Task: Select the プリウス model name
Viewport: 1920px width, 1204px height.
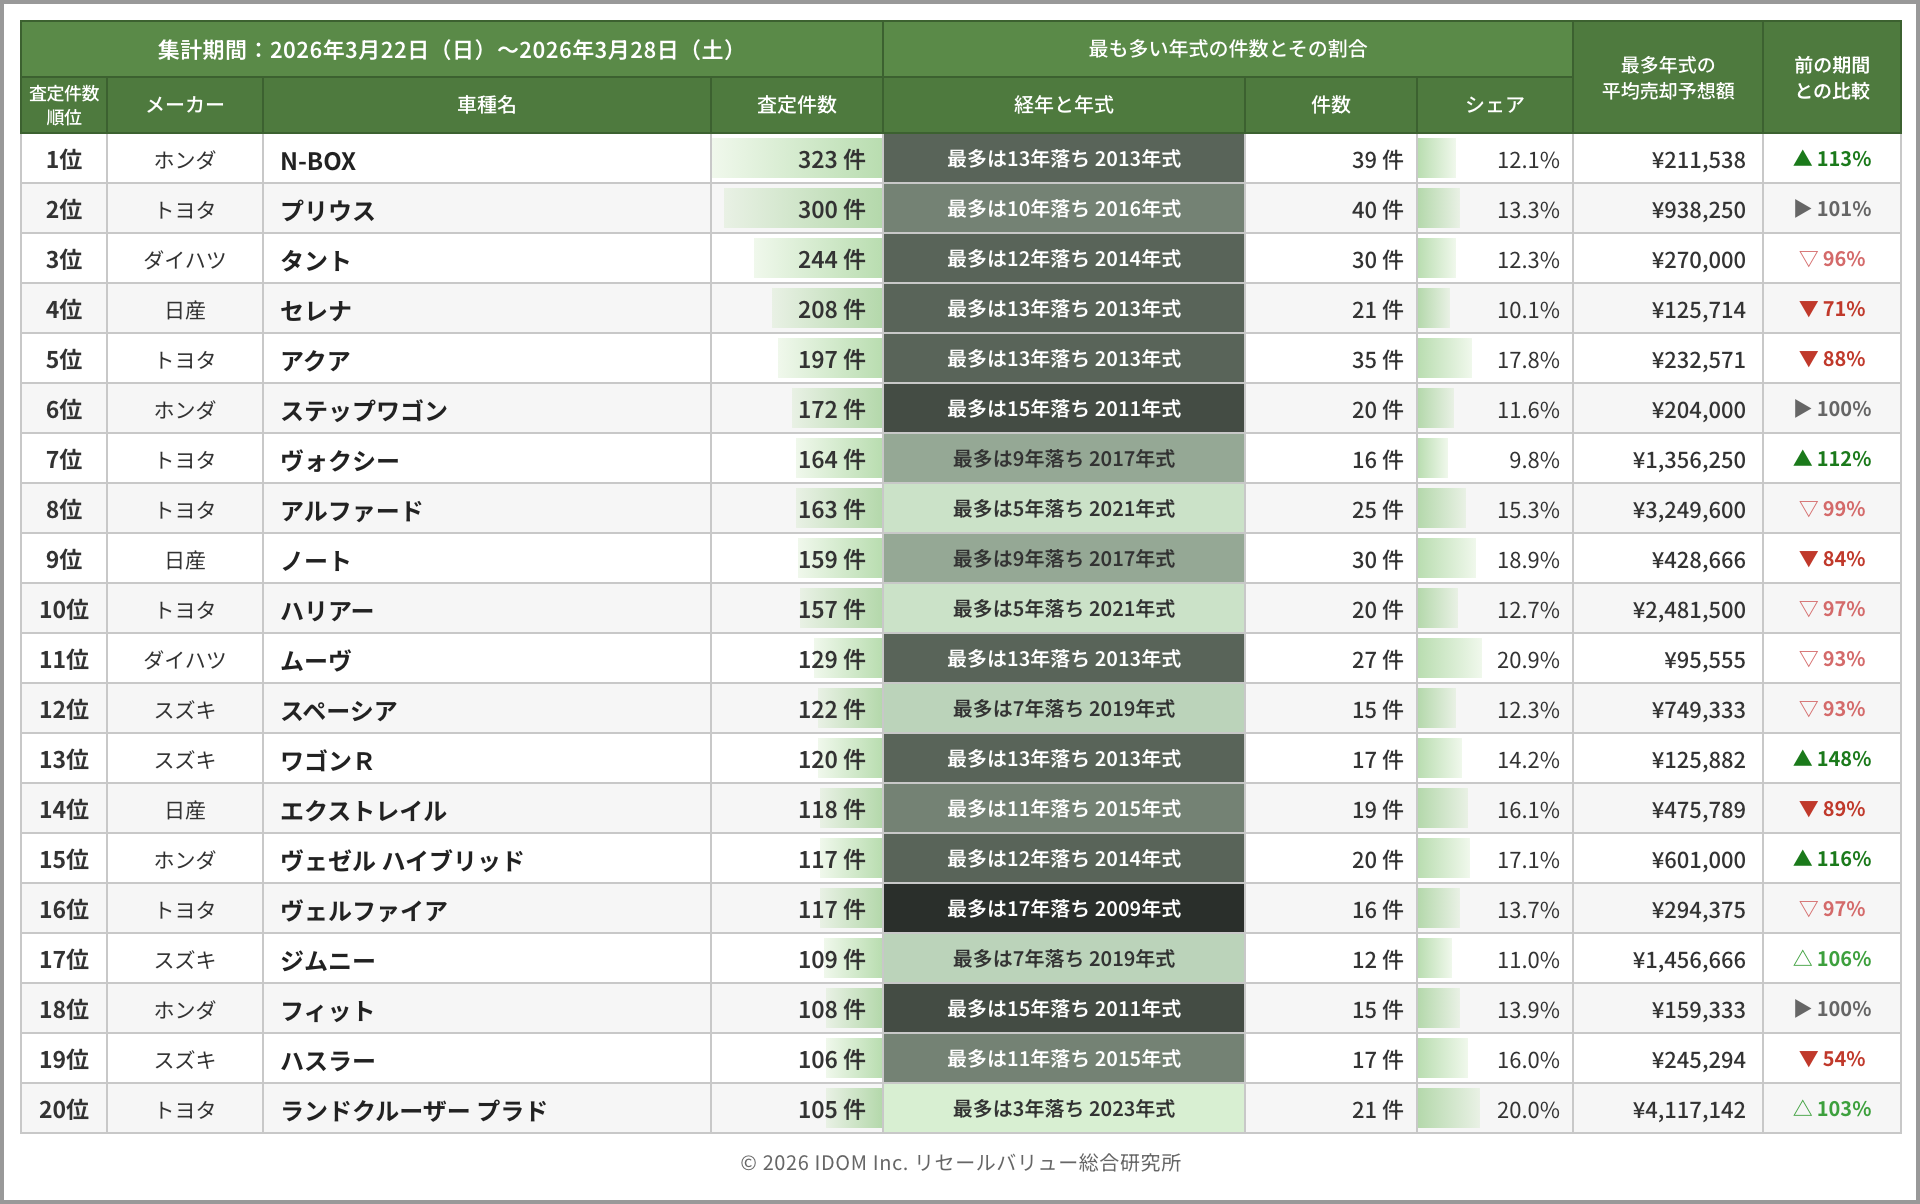Action: pos(328,210)
